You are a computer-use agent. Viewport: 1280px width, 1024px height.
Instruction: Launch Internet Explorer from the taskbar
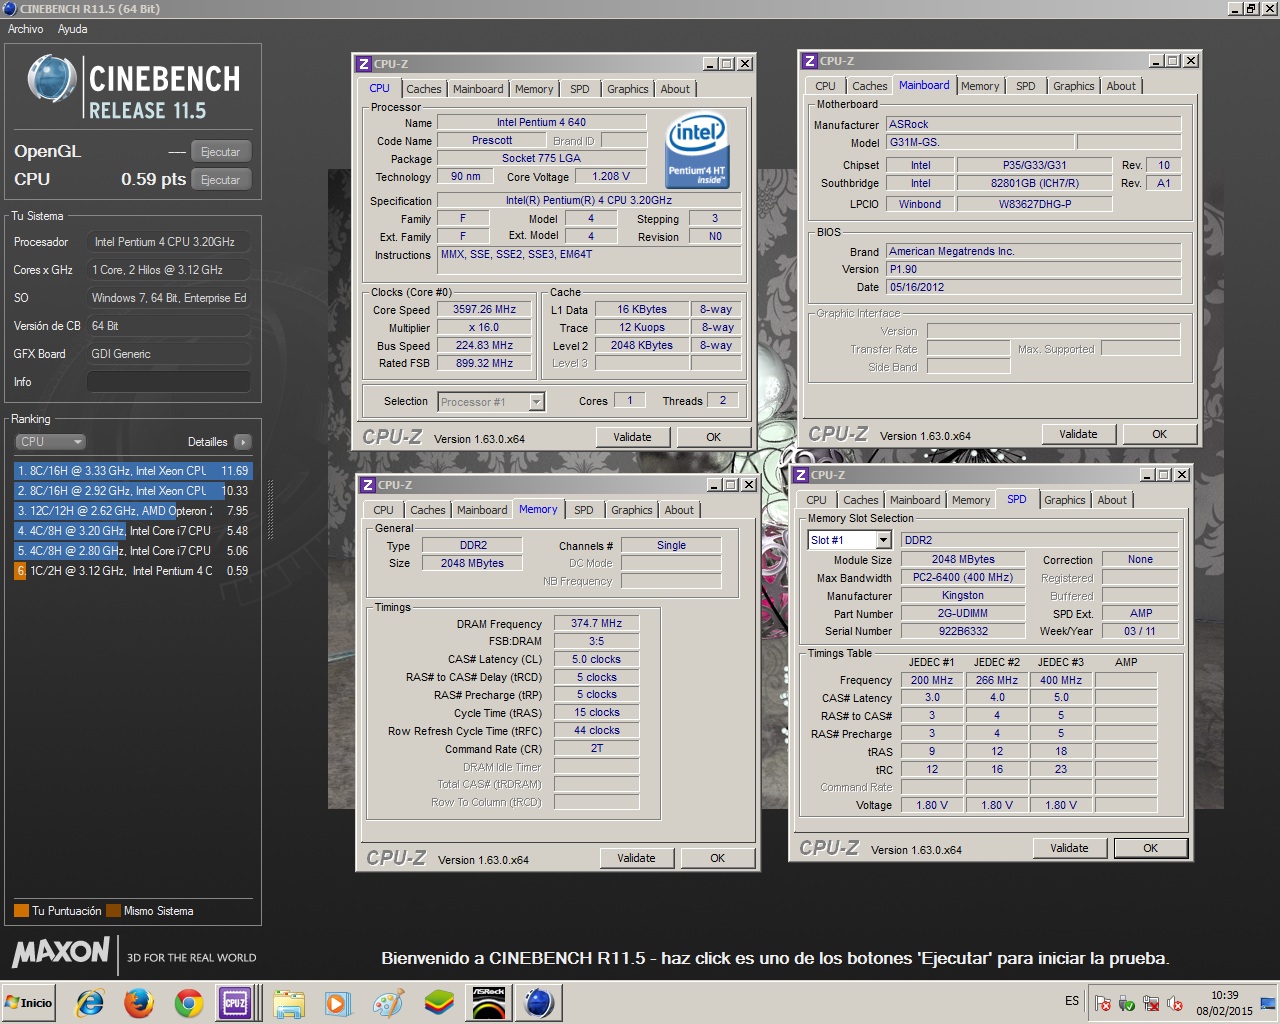pyautogui.click(x=90, y=1002)
